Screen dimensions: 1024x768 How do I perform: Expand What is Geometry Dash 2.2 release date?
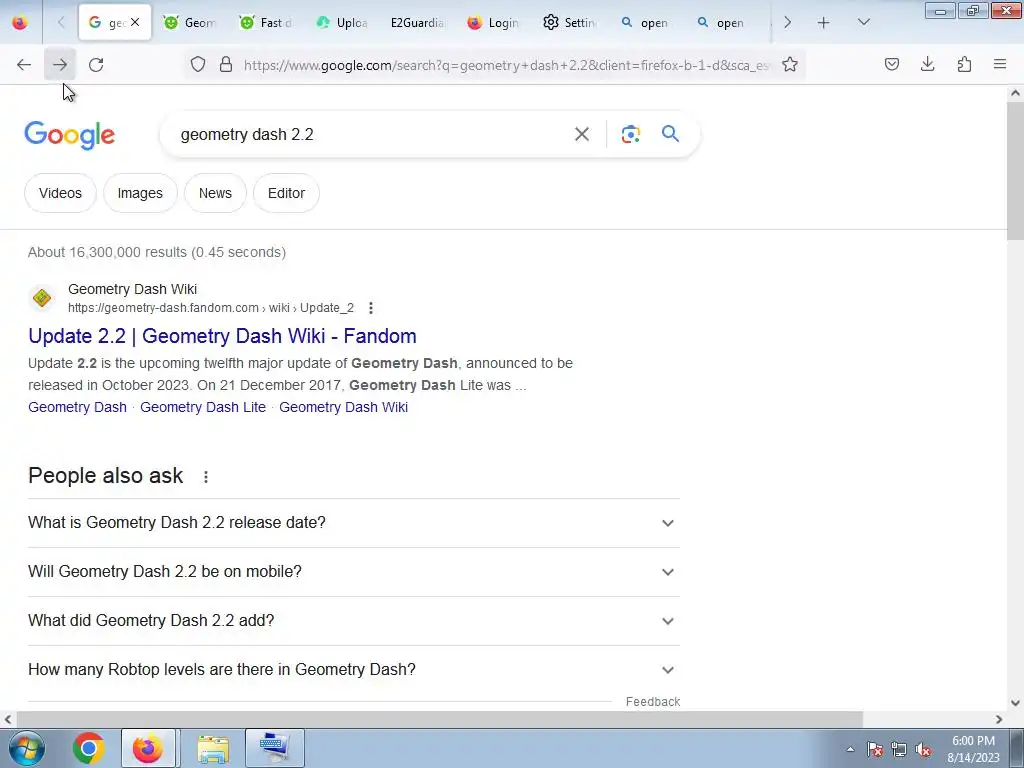tap(354, 523)
